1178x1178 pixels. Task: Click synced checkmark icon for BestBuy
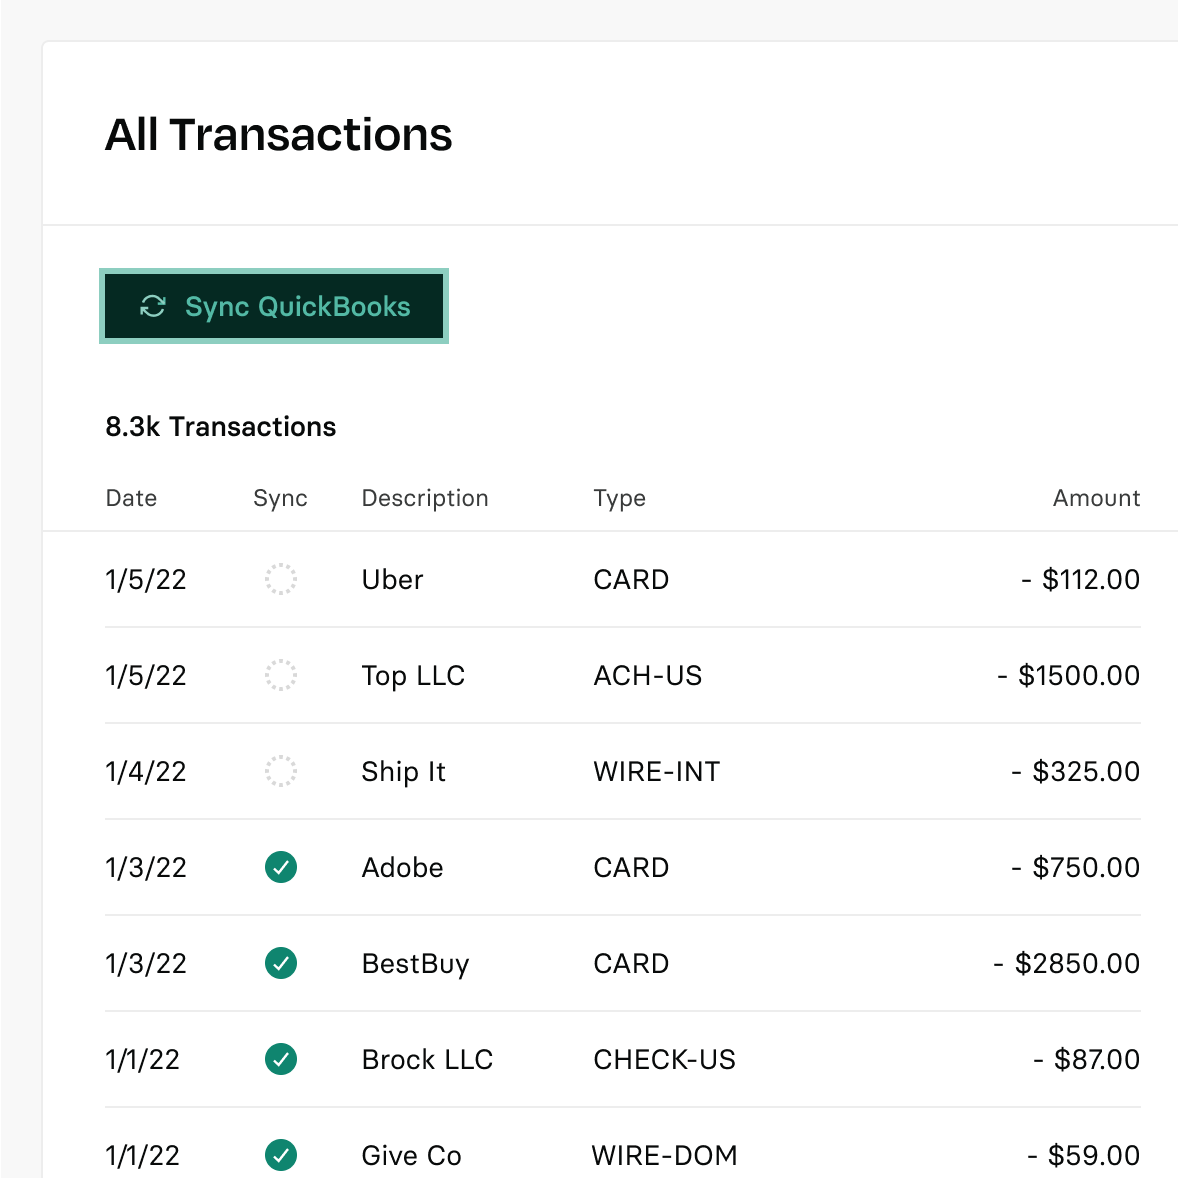tap(281, 963)
